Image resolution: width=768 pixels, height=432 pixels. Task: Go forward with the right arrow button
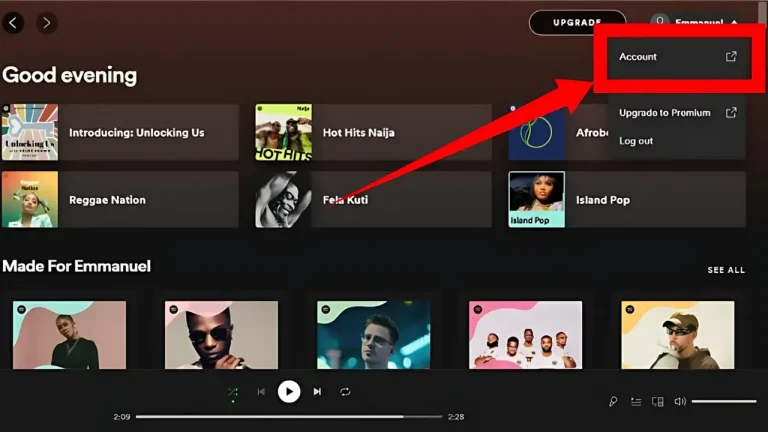47,23
